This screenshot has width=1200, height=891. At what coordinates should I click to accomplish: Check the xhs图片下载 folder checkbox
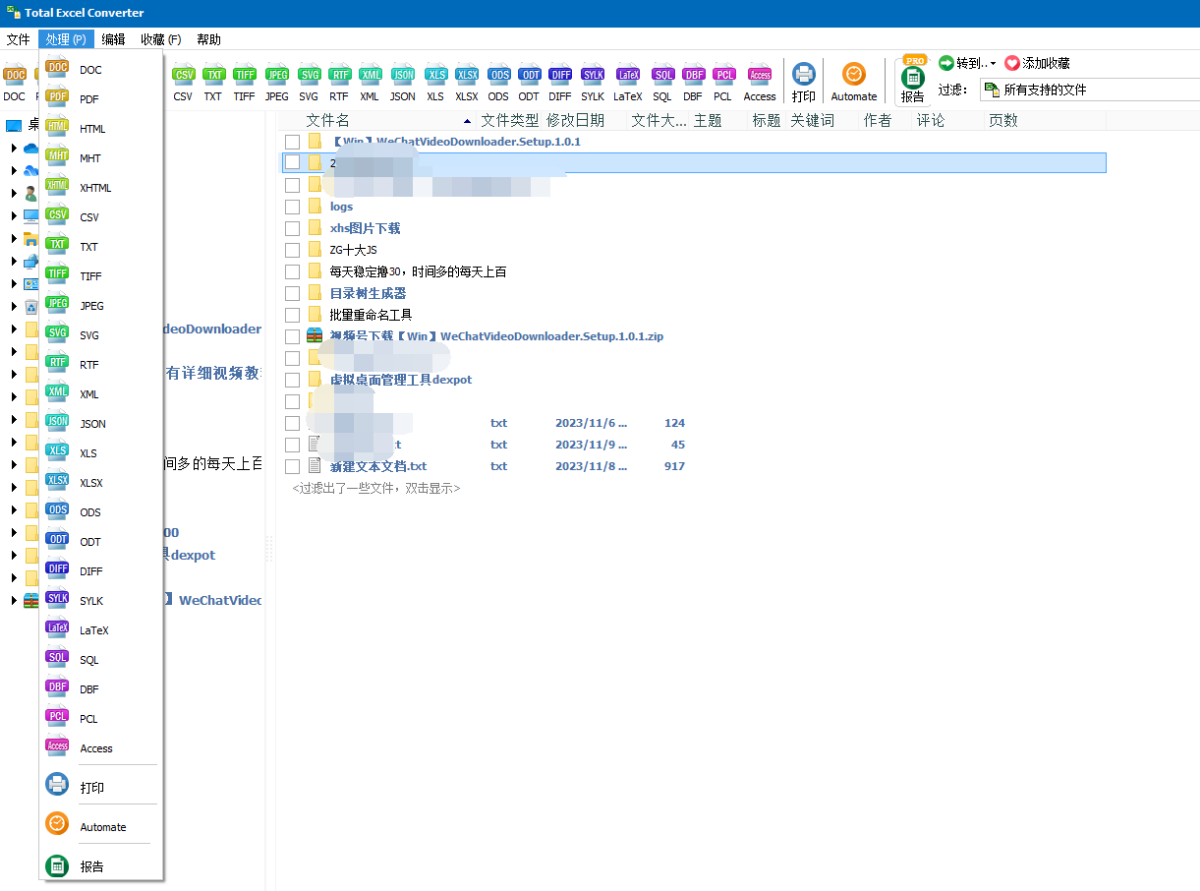click(292, 229)
